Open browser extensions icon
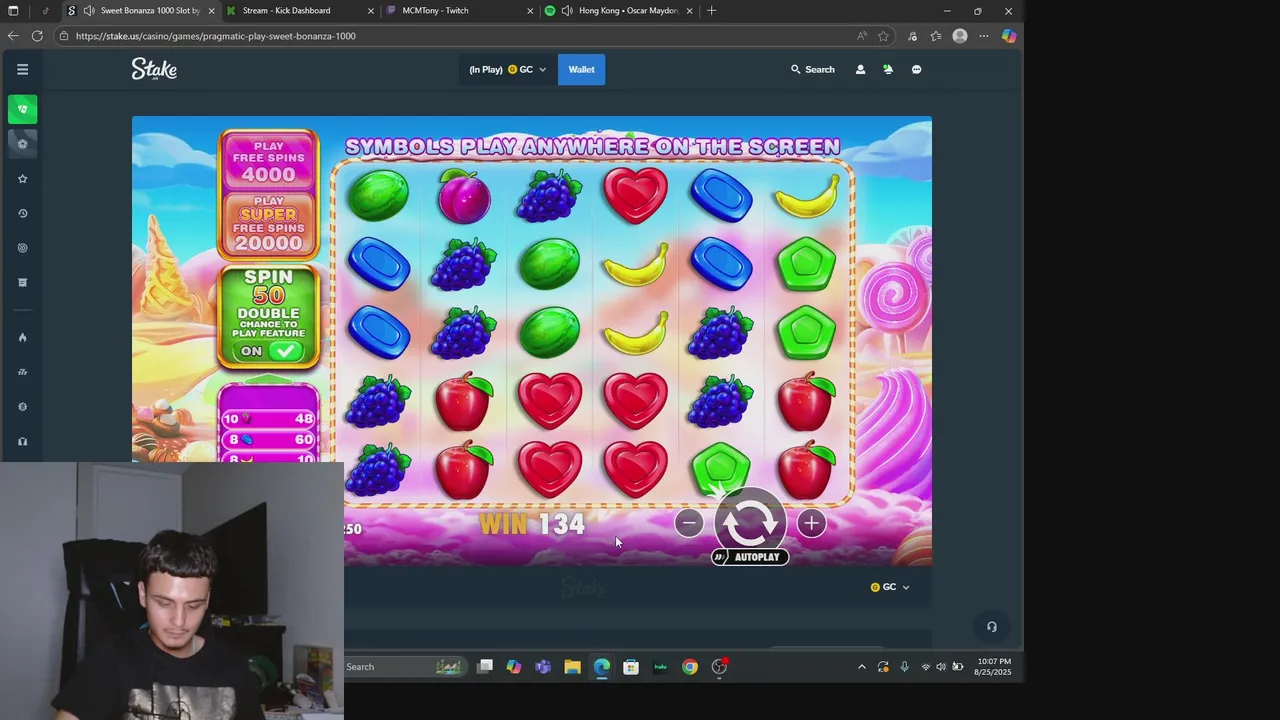1280x720 pixels. pyautogui.click(x=912, y=36)
